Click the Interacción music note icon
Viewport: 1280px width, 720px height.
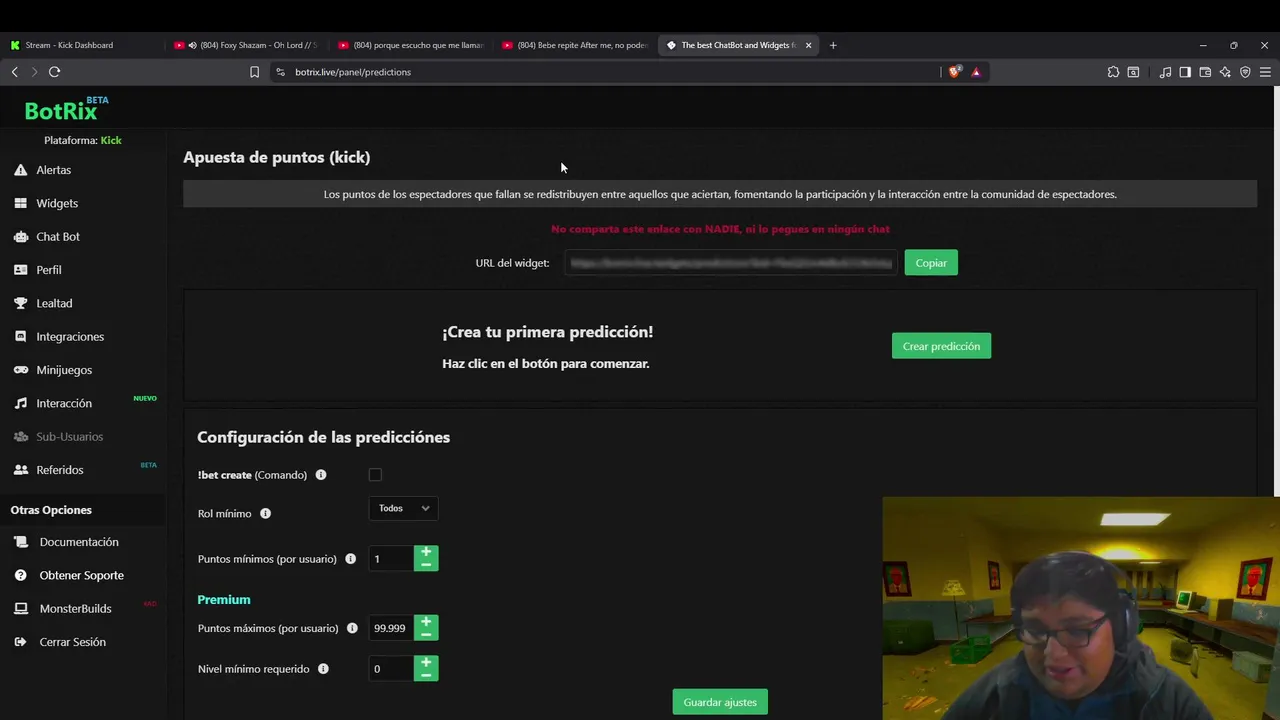[20, 403]
